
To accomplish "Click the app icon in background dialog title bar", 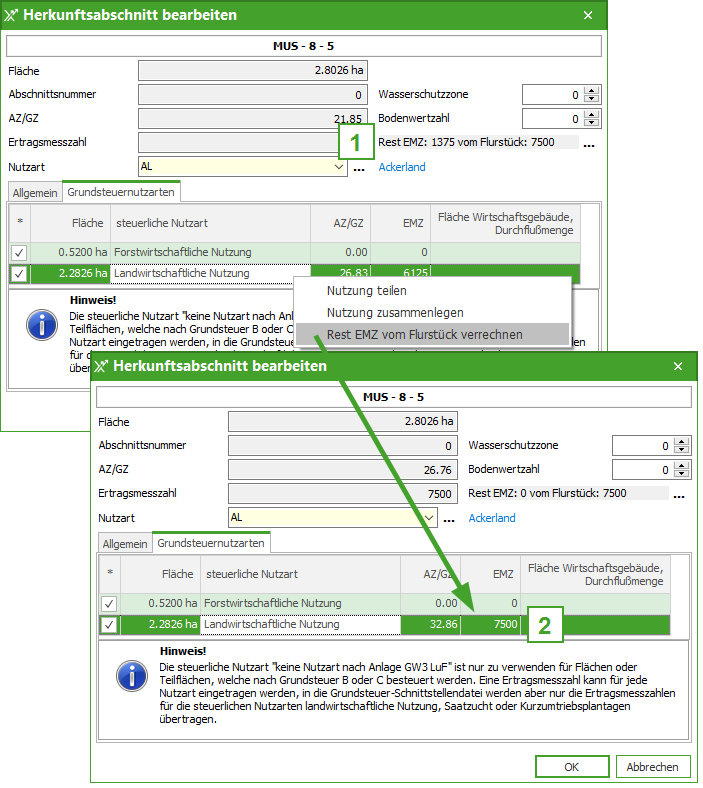I will 12,15.
